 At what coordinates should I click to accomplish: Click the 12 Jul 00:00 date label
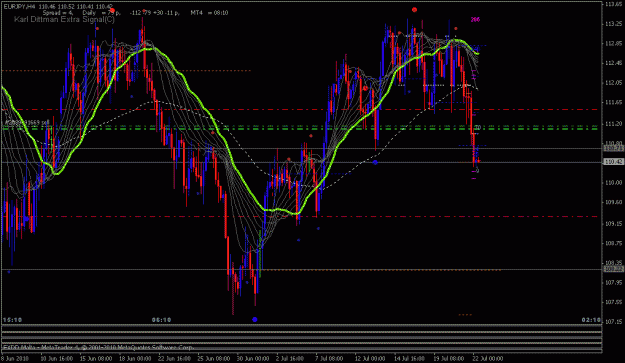tap(370, 359)
